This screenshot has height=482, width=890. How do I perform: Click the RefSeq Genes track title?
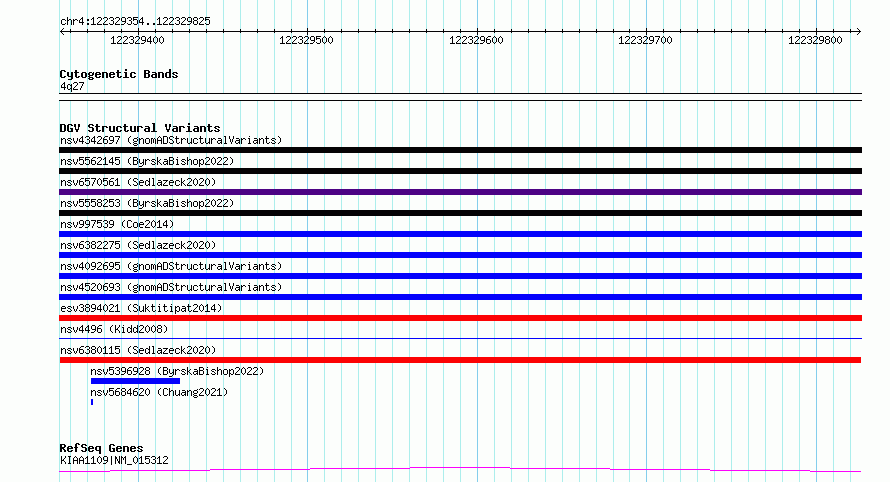tap(101, 449)
